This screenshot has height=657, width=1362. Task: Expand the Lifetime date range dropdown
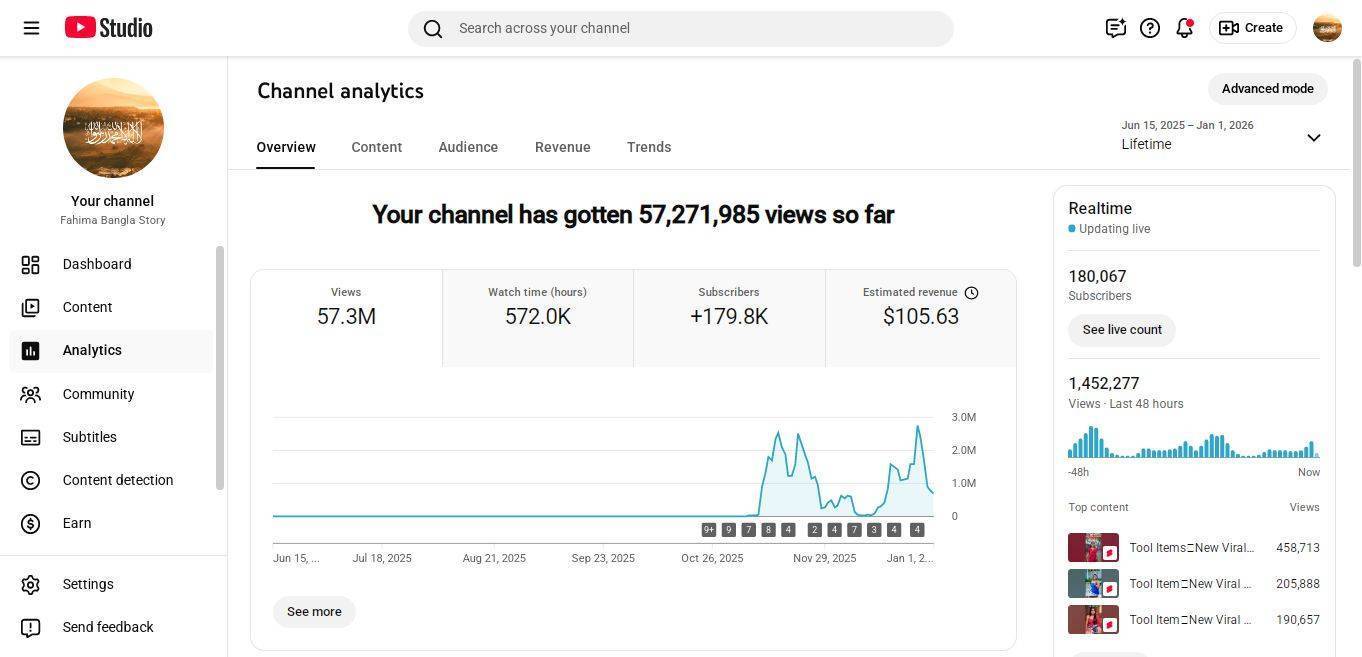coord(1313,138)
